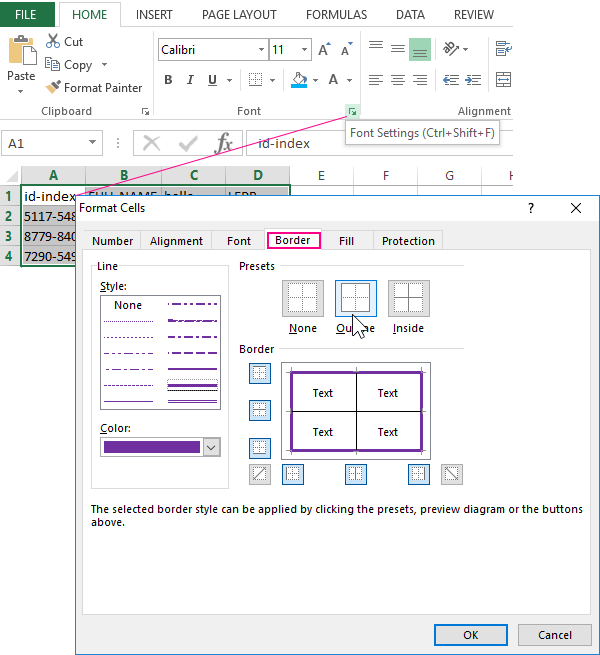Click the Increase Font Size icon
This screenshot has height=655, width=600.
pos(324,49)
